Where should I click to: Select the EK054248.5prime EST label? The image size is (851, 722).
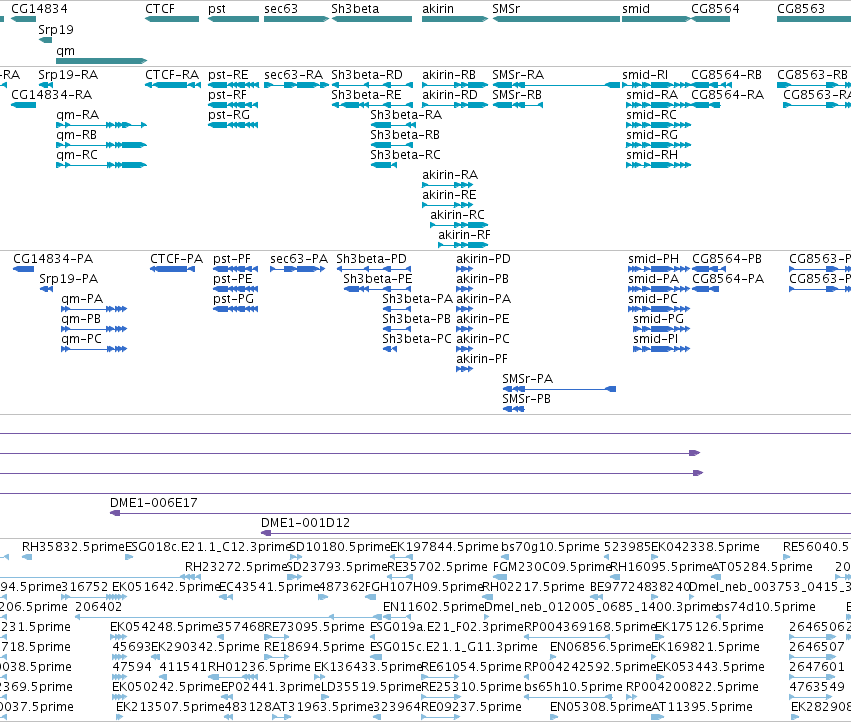[x=163, y=627]
